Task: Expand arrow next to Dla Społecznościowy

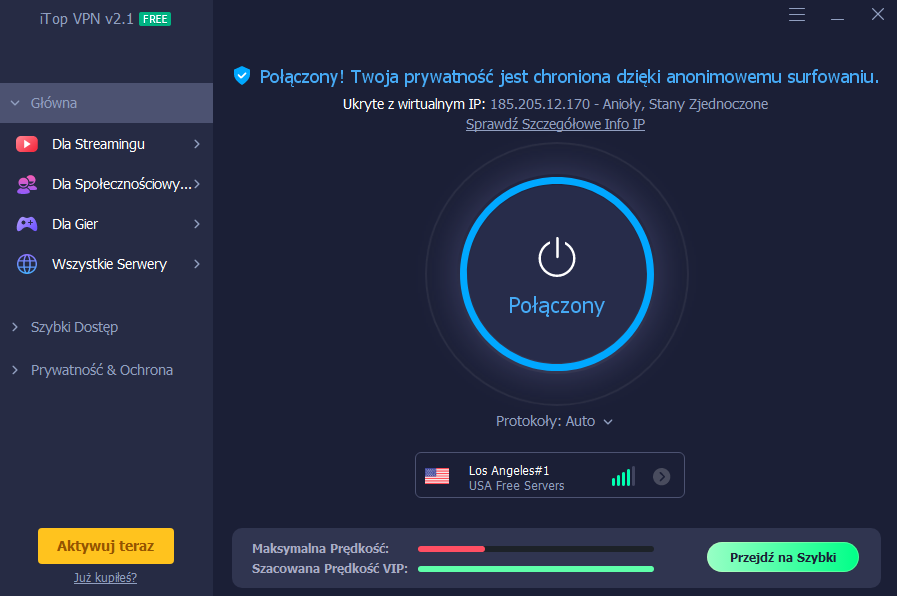Action: [197, 184]
